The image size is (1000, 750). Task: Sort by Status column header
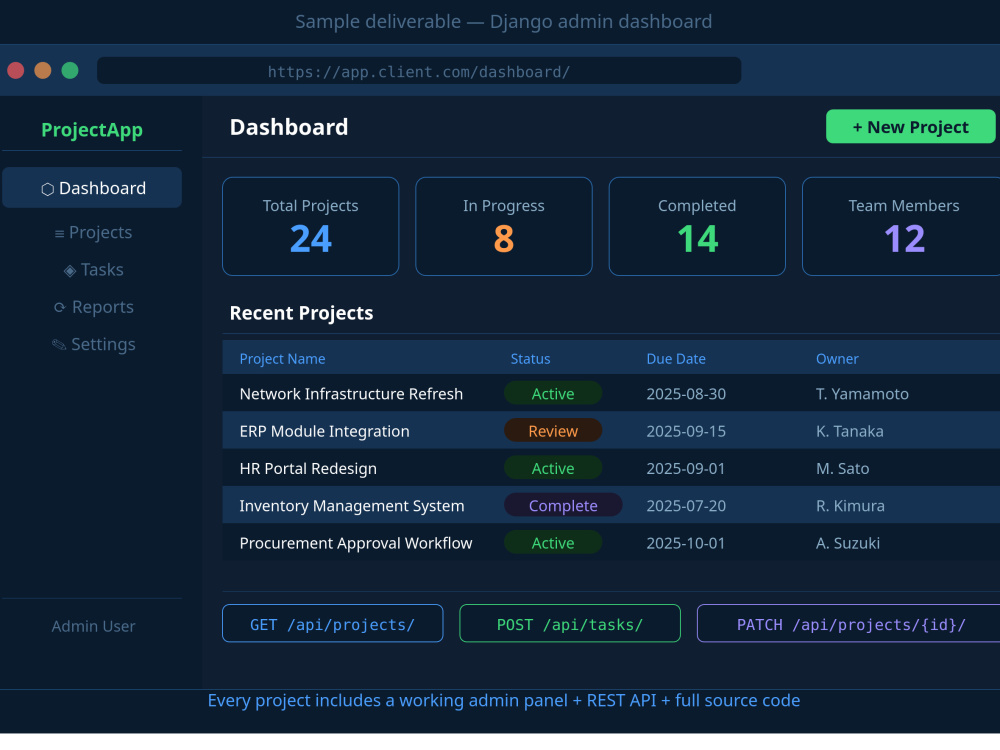(530, 359)
